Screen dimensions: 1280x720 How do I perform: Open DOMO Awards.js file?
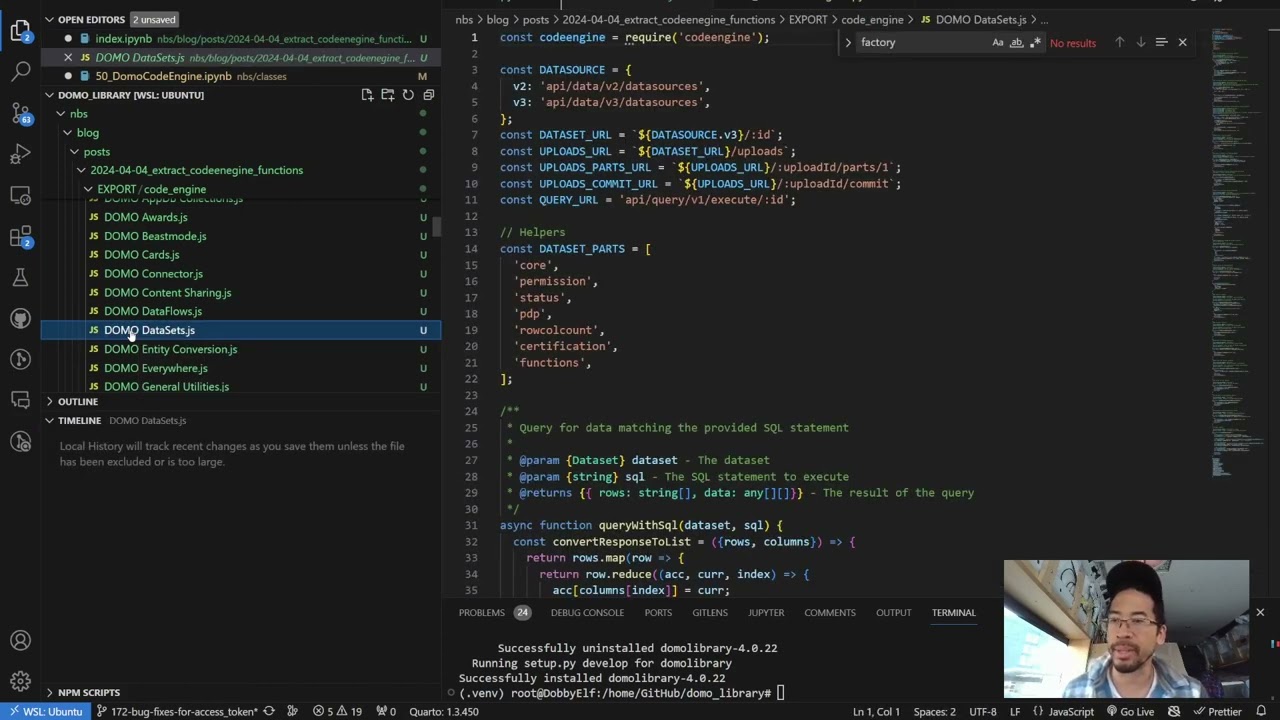tap(240, 217)
